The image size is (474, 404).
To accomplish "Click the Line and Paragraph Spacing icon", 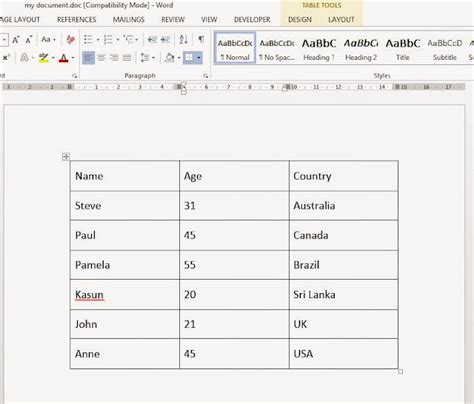I will tap(145, 58).
